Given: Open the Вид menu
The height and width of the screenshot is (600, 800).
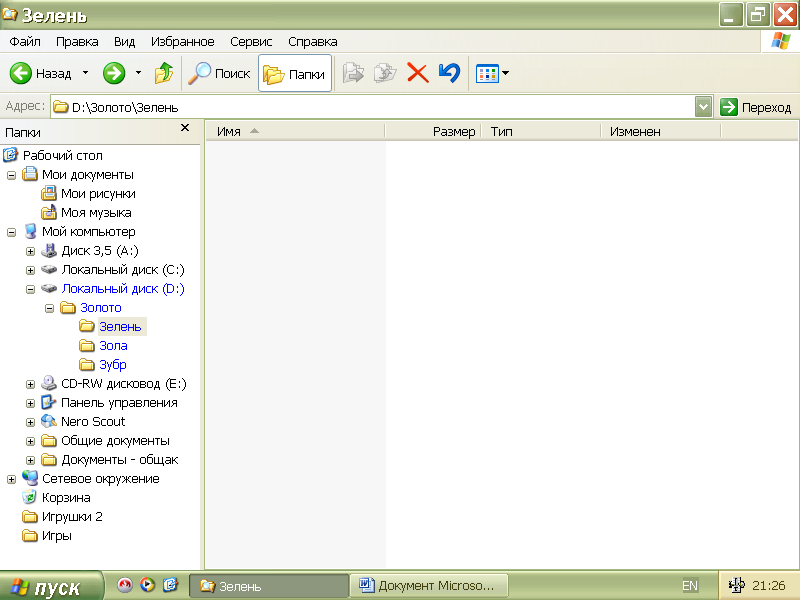Looking at the screenshot, I should [124, 41].
